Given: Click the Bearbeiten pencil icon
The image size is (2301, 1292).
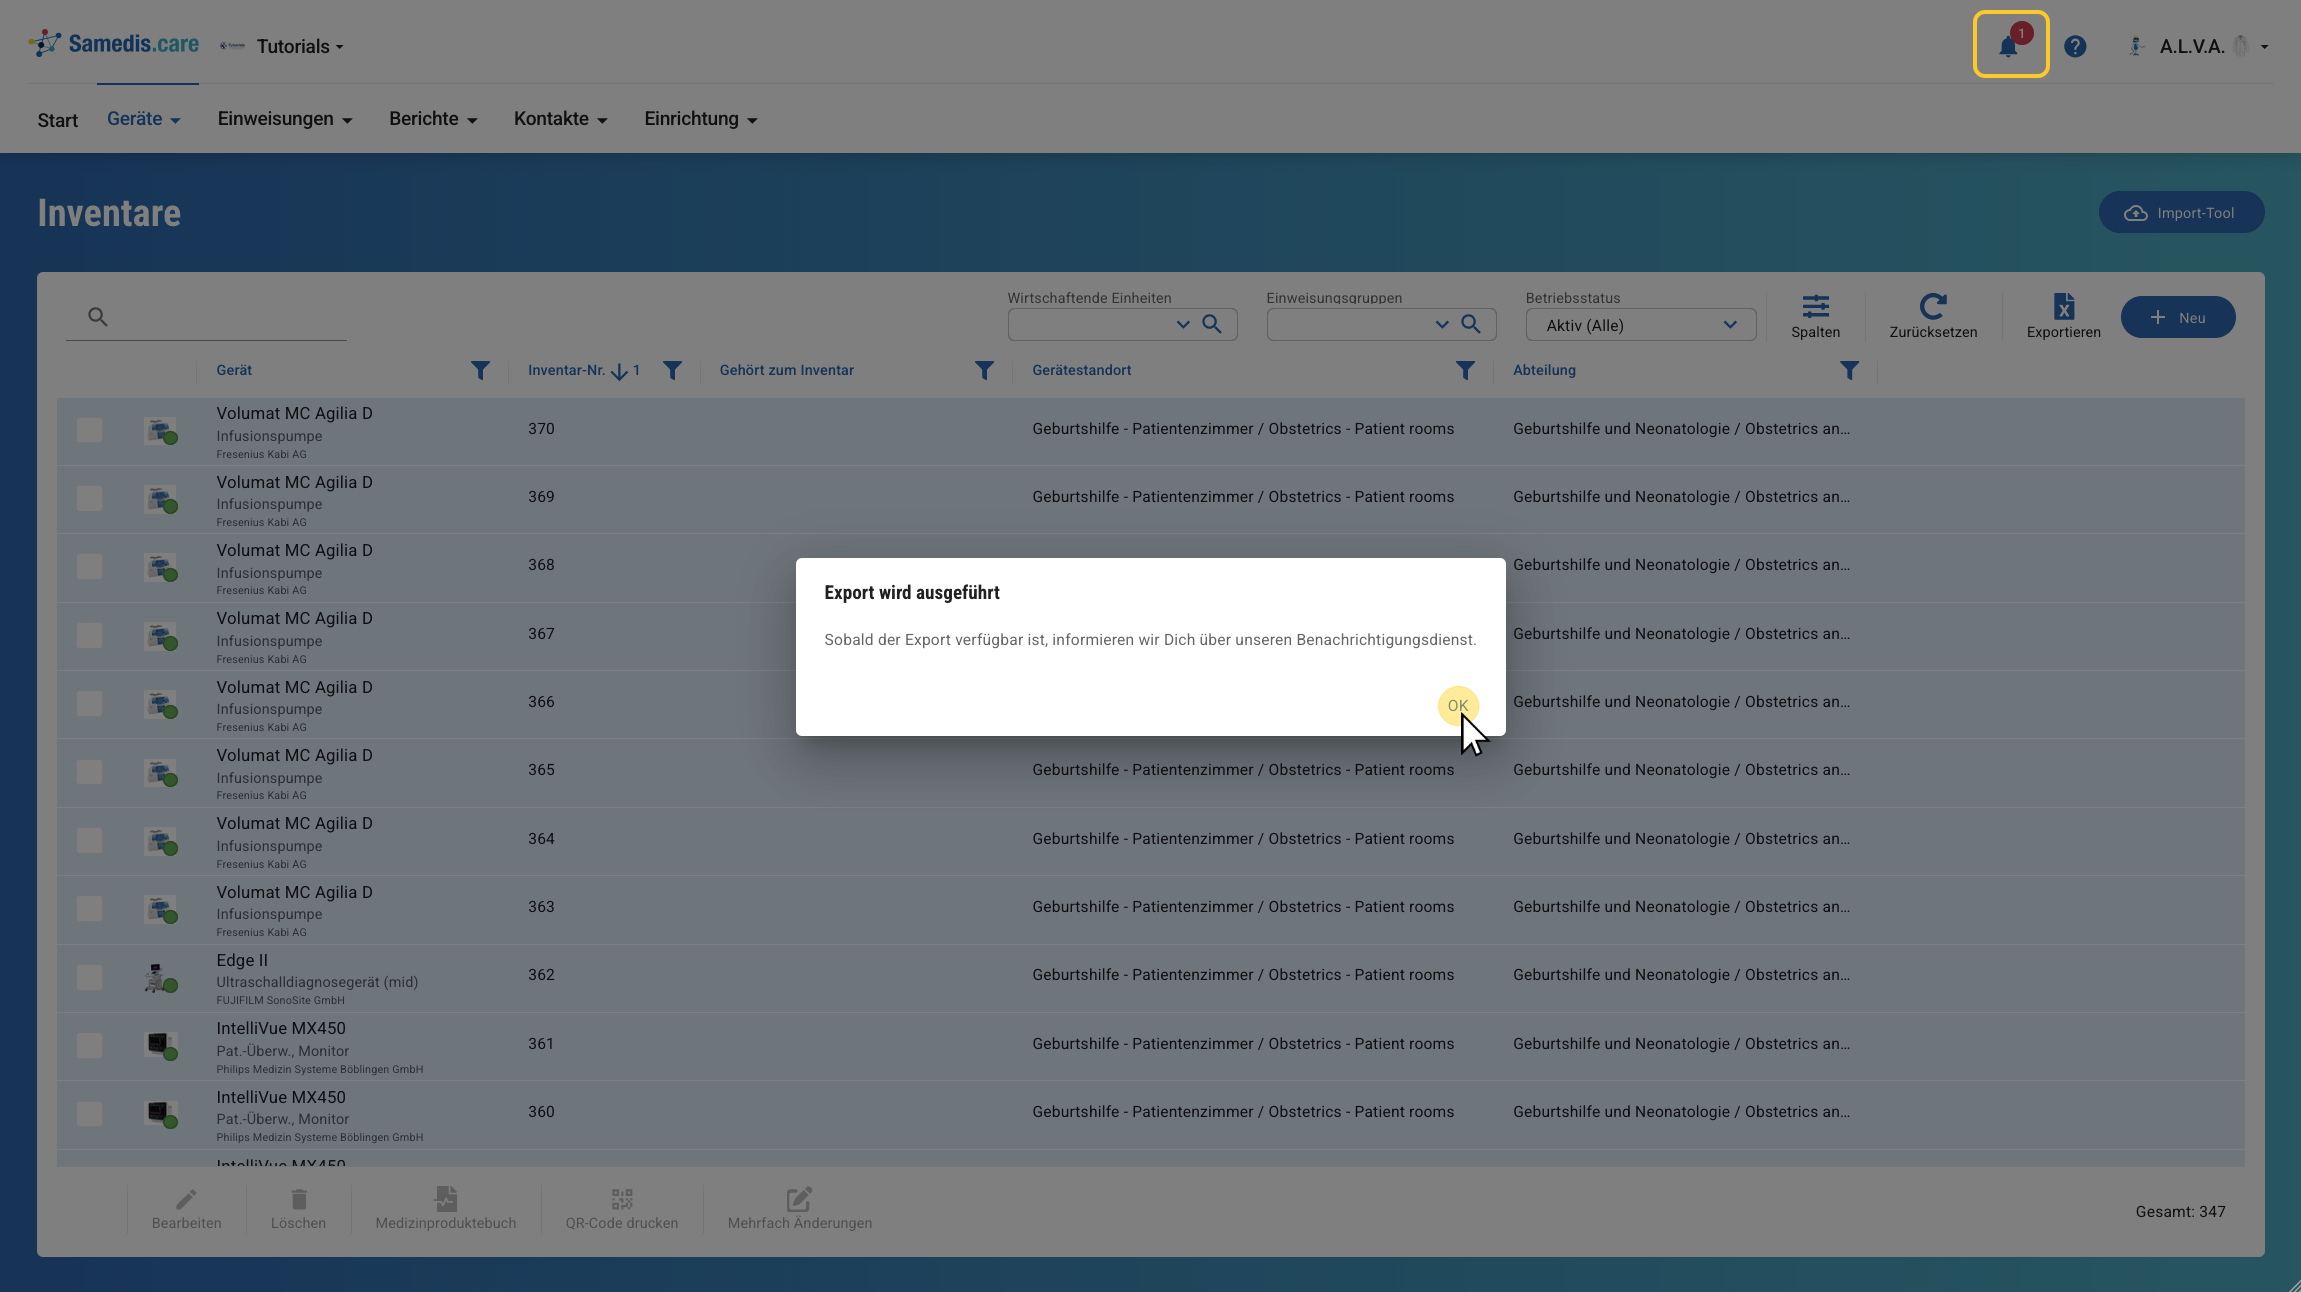Looking at the screenshot, I should click(x=187, y=1198).
